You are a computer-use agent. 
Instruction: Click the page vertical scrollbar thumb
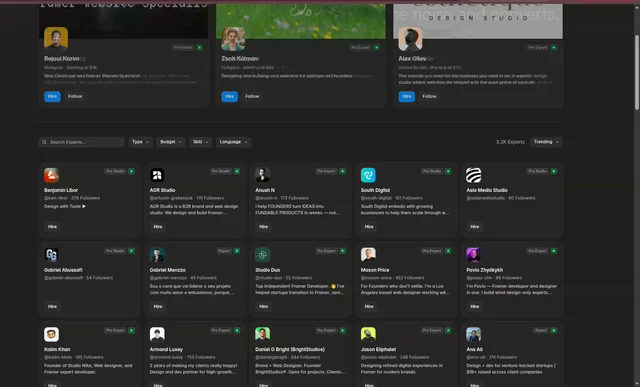click(637, 72)
